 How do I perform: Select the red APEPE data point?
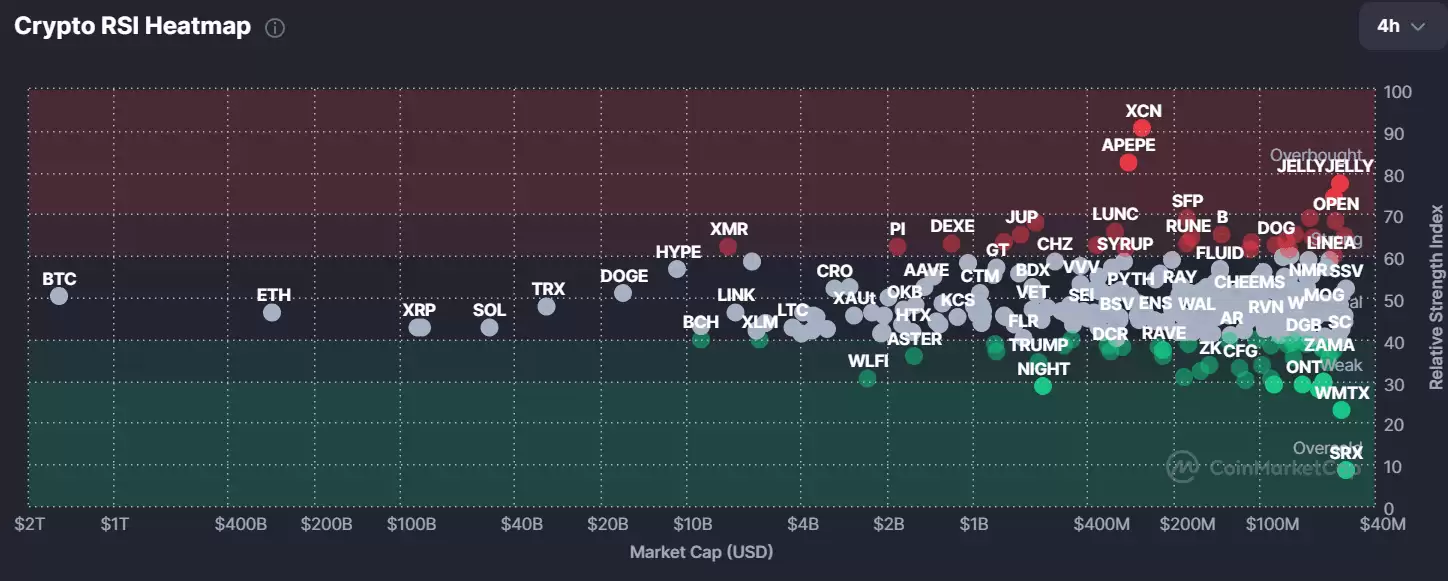point(1128,162)
